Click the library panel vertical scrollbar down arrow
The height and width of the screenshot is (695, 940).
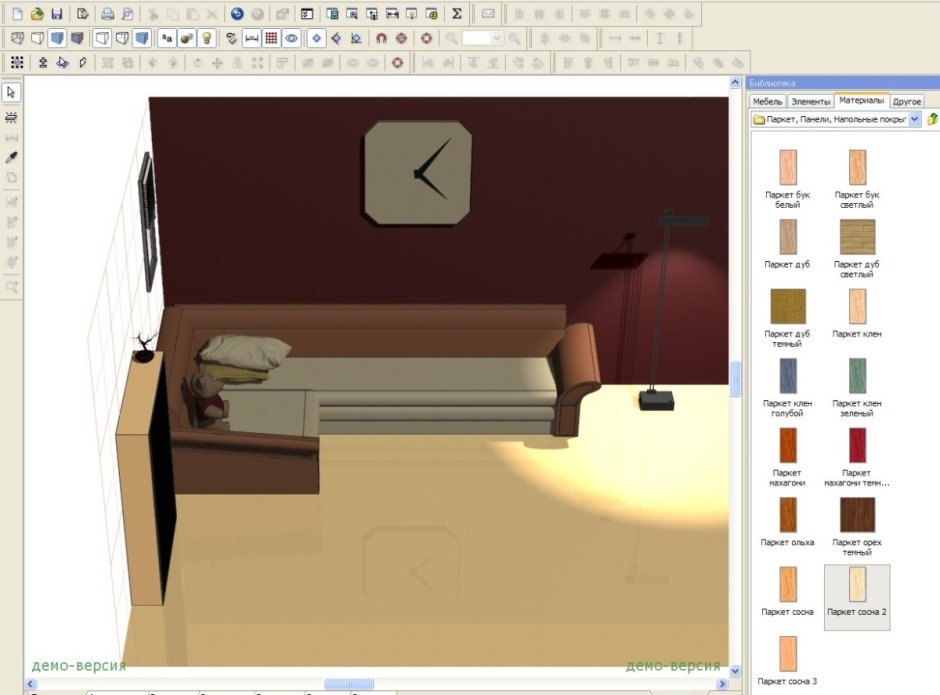[736, 671]
